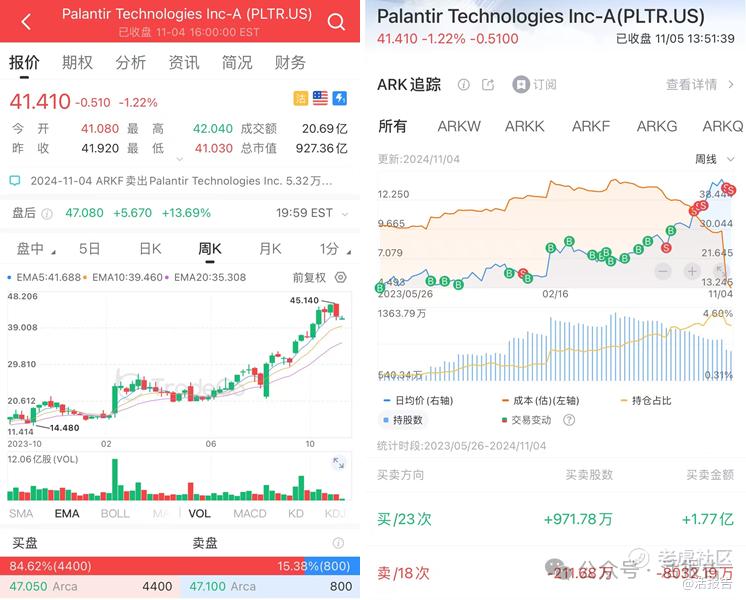Select the 所有 ARK funds tab
Screen dimensions: 746x600
click(x=393, y=127)
